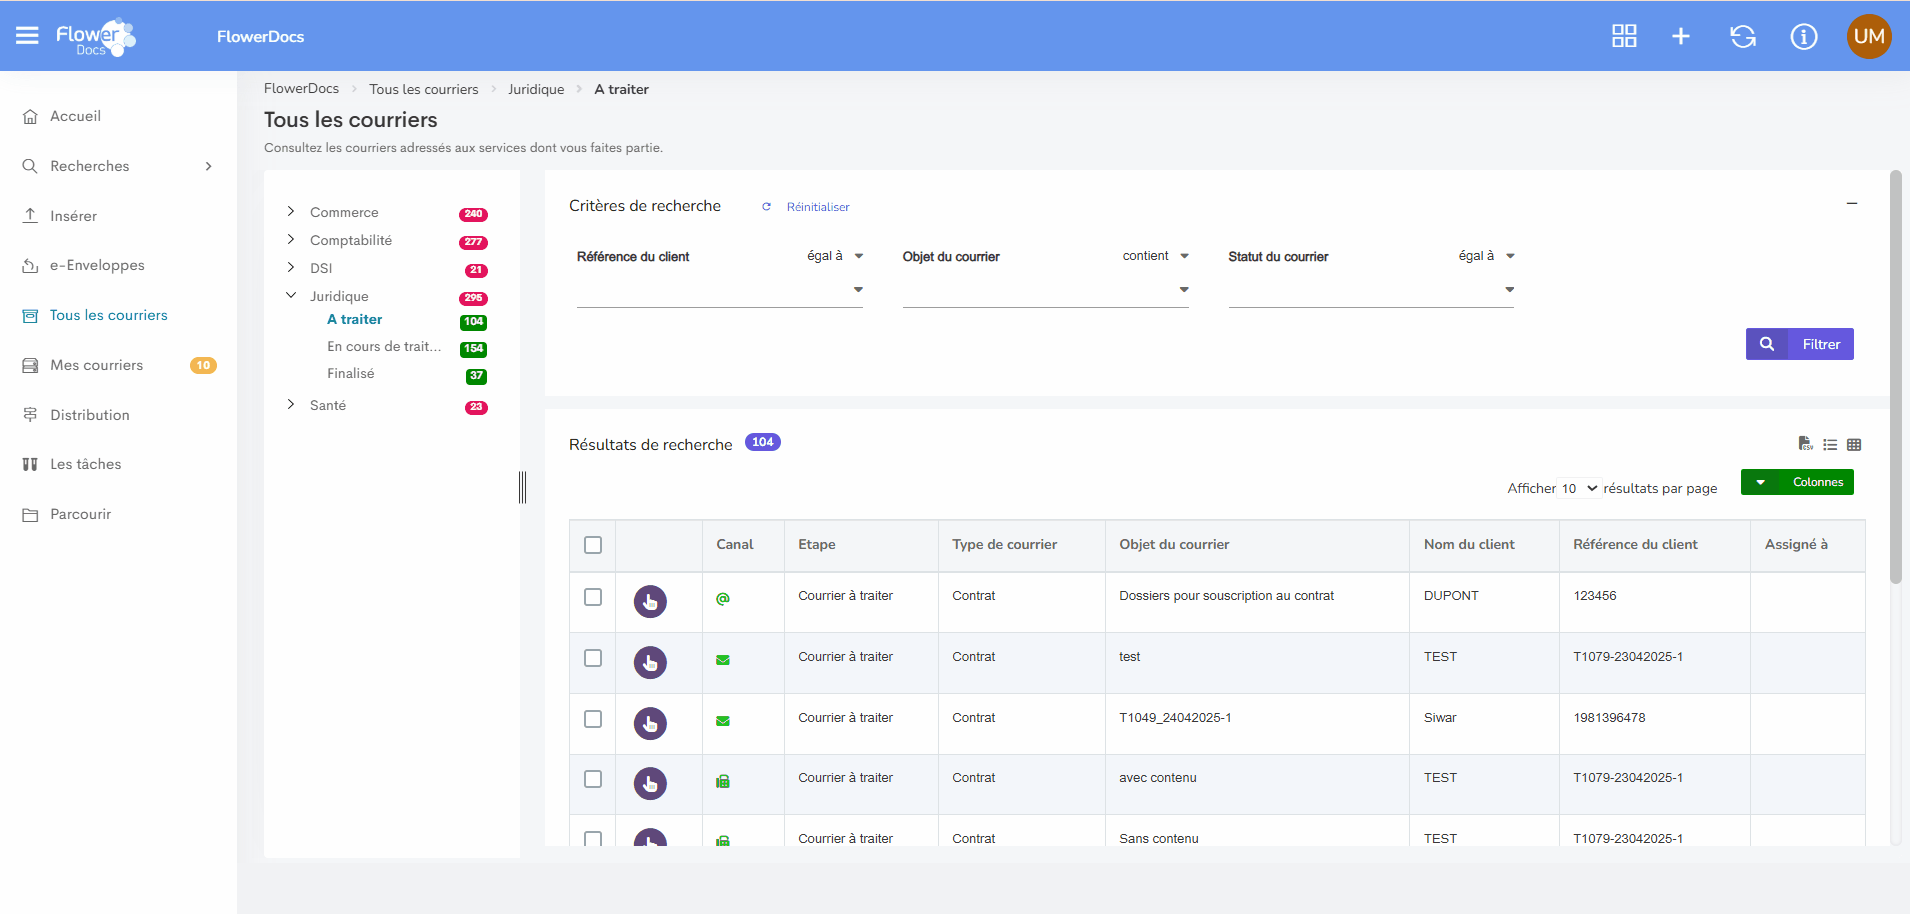Check the box for 'avec contenu' row
This screenshot has width=1910, height=914.
click(593, 779)
